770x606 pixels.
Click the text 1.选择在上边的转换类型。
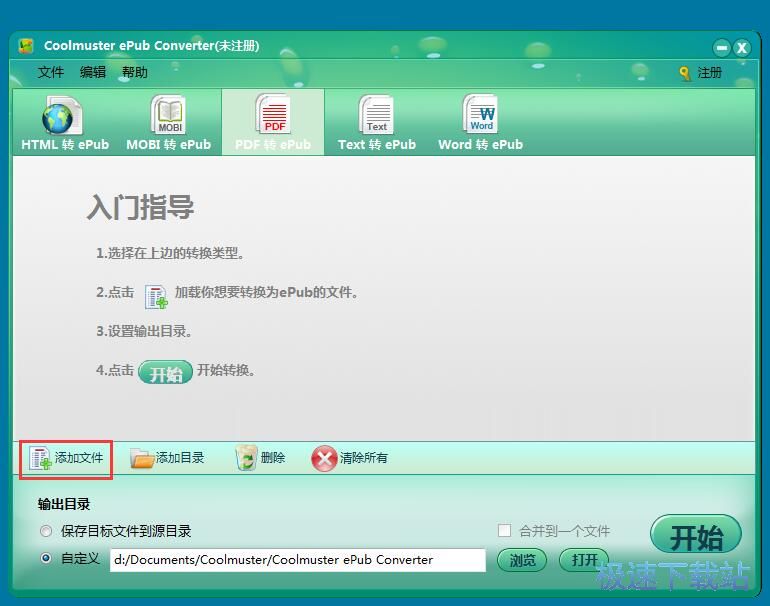[x=170, y=253]
